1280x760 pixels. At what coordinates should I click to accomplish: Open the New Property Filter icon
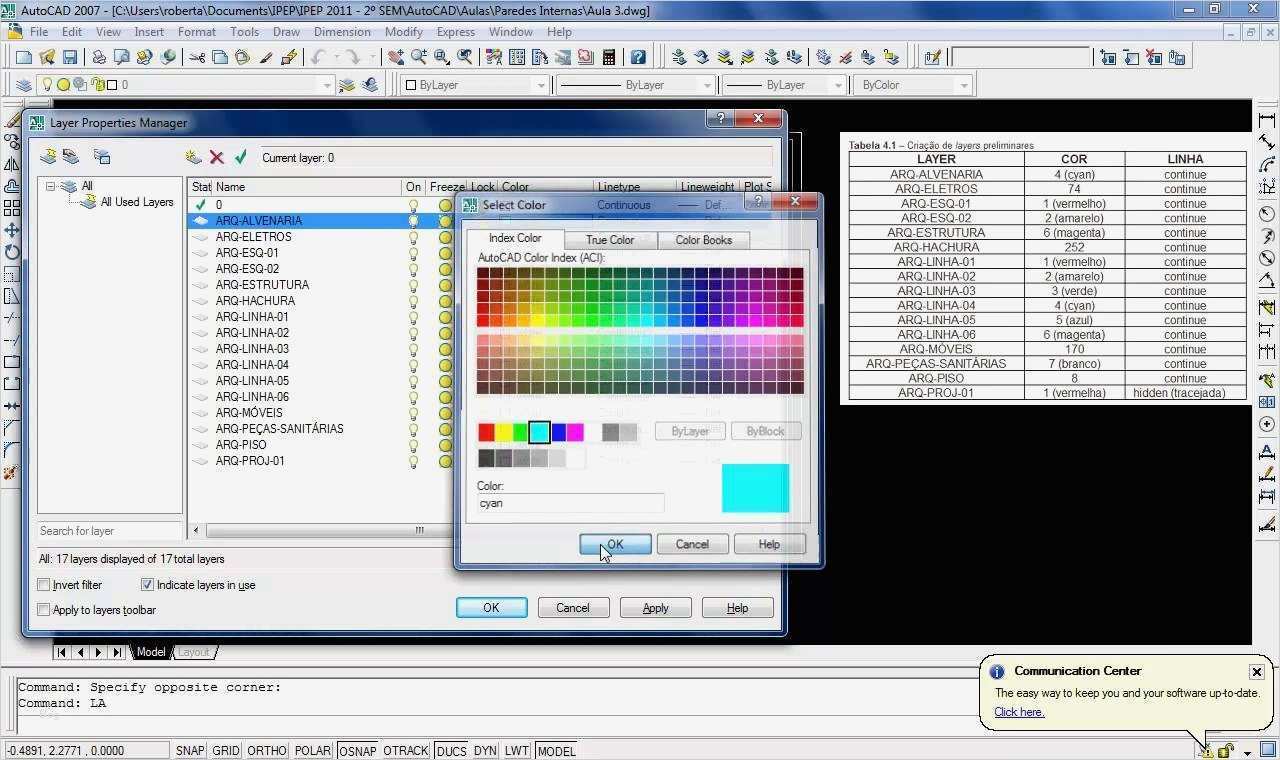[x=48, y=157]
